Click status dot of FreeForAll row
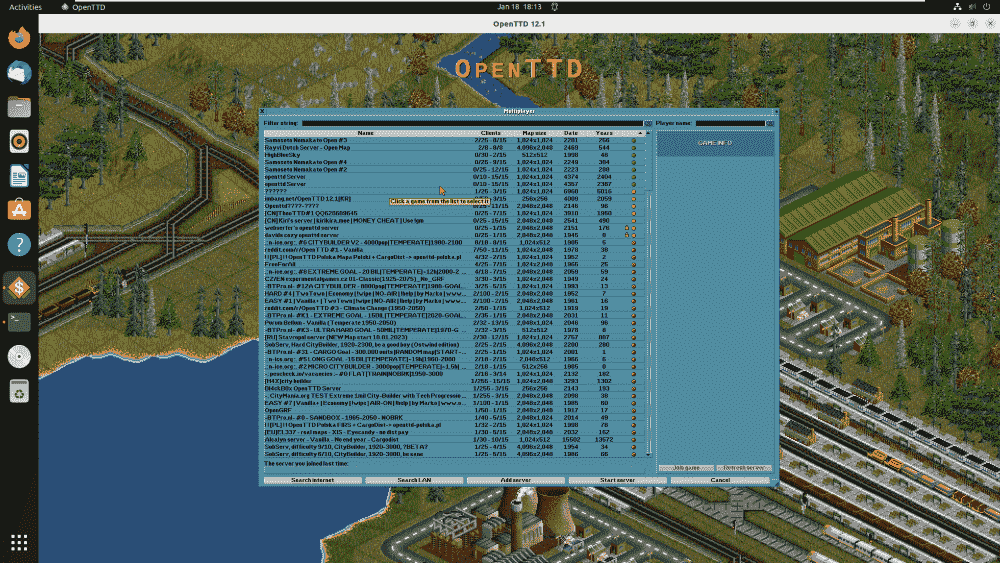This screenshot has width=1000, height=563. coord(633,264)
